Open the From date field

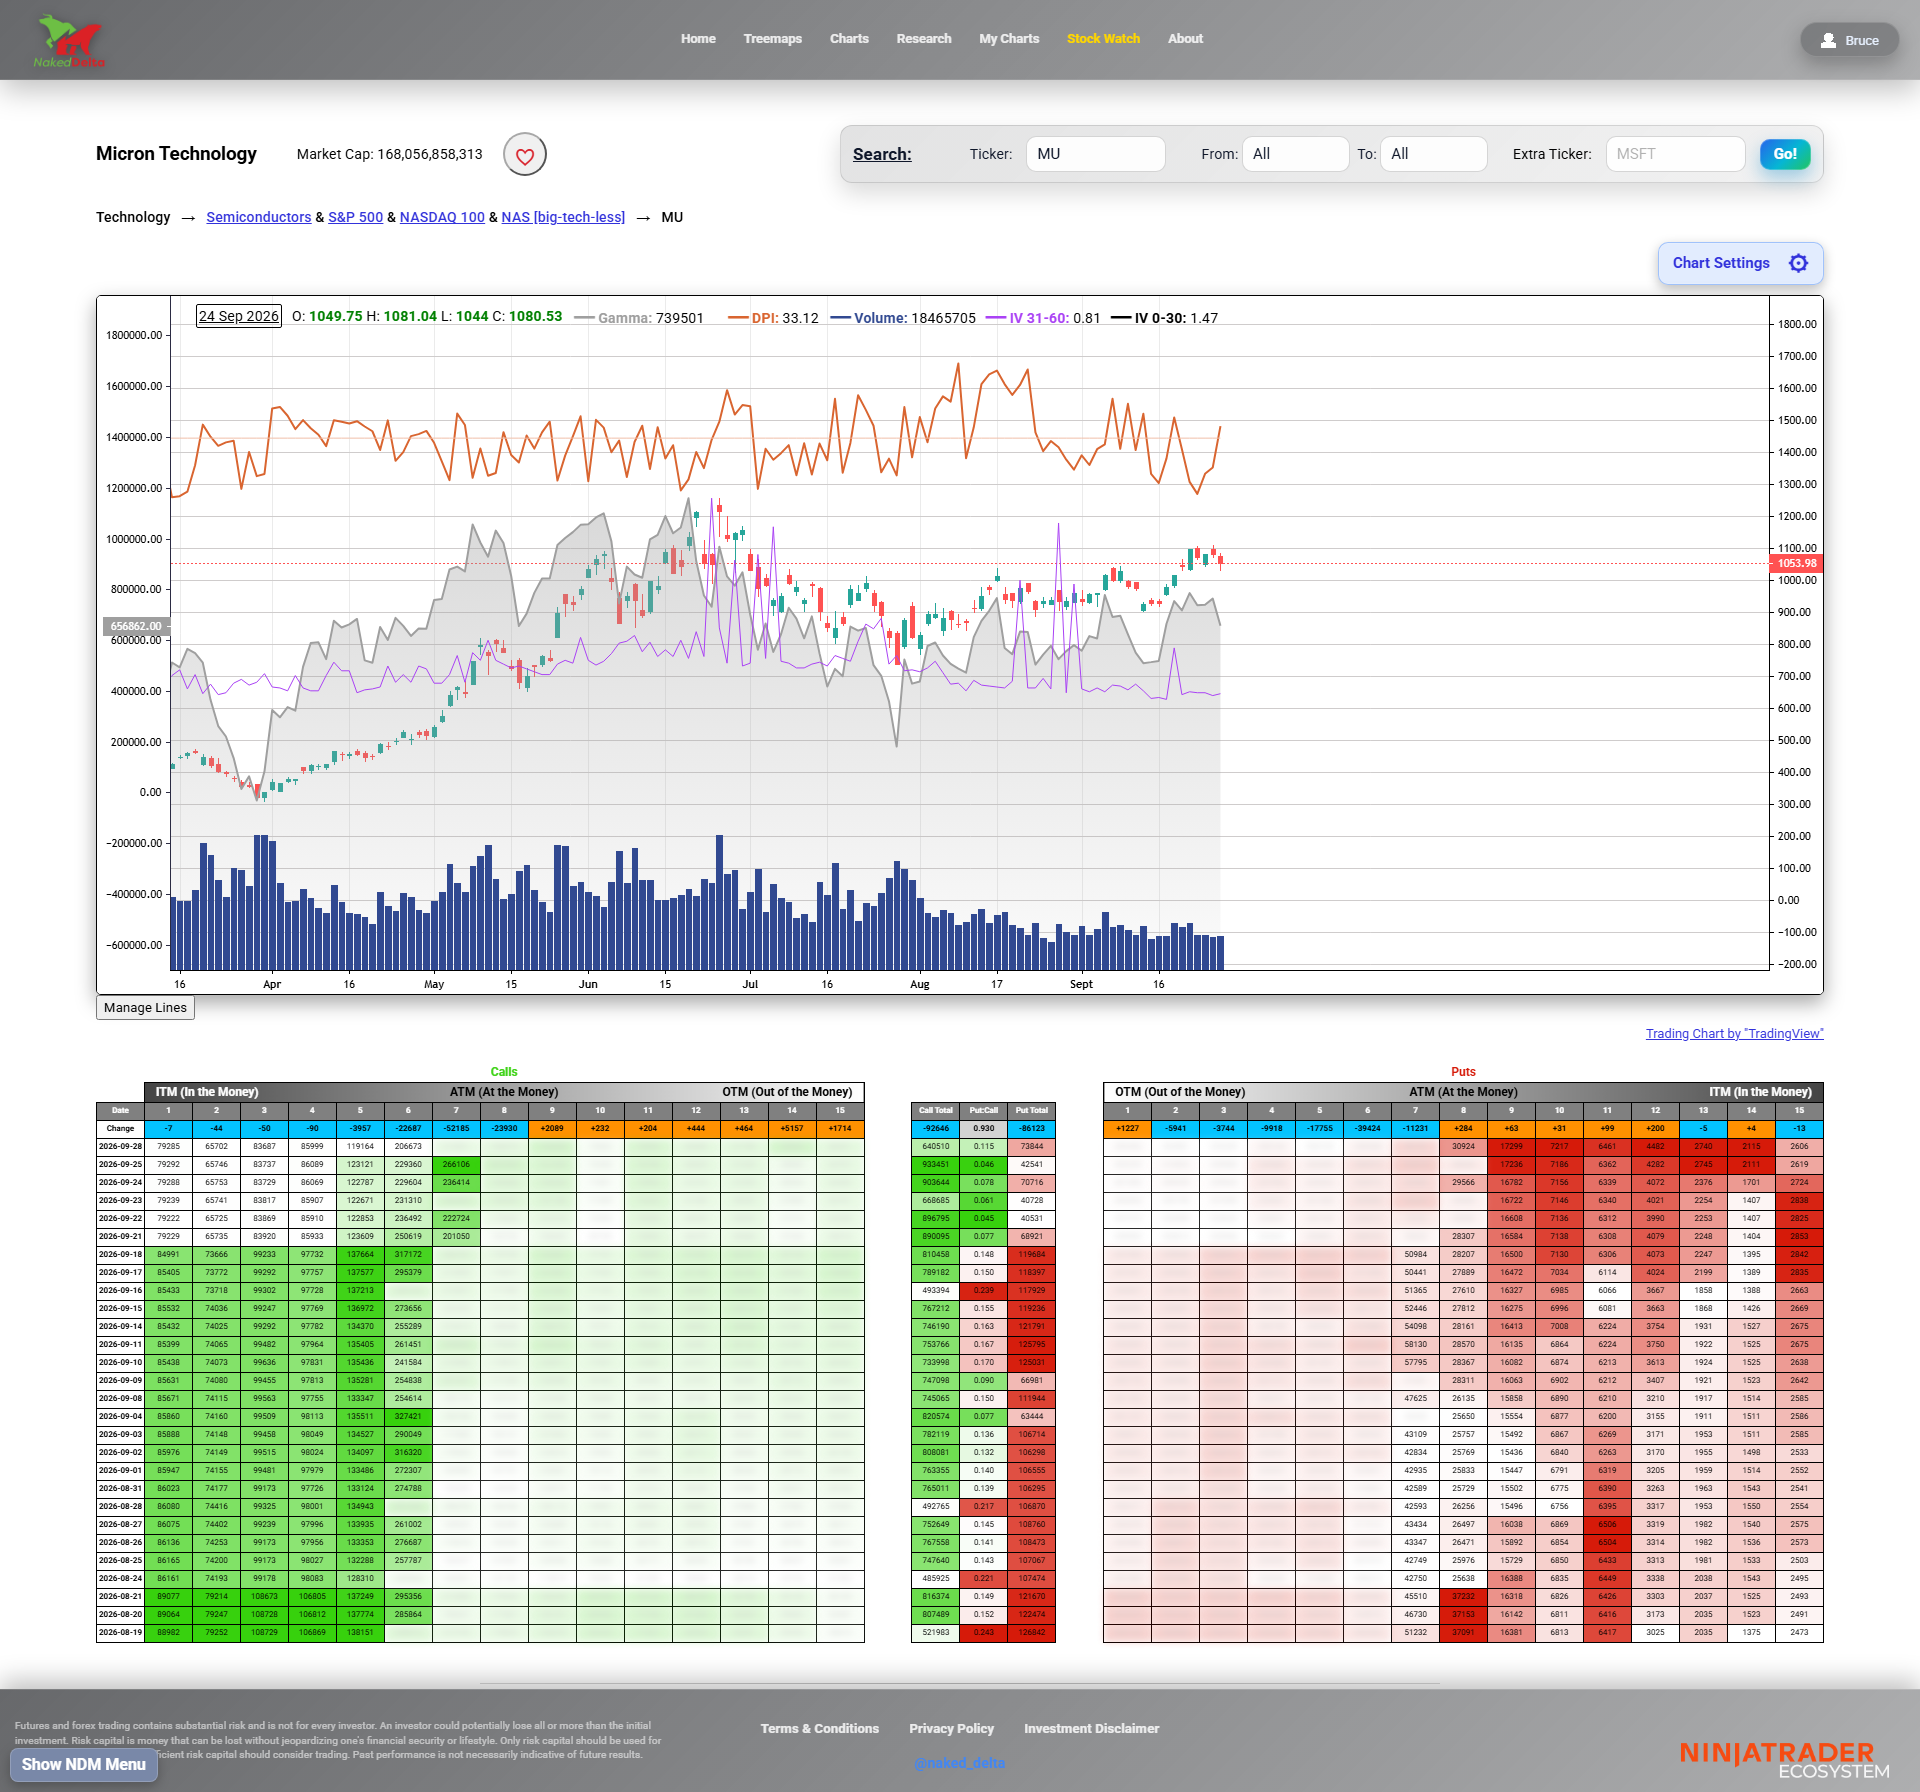point(1295,154)
